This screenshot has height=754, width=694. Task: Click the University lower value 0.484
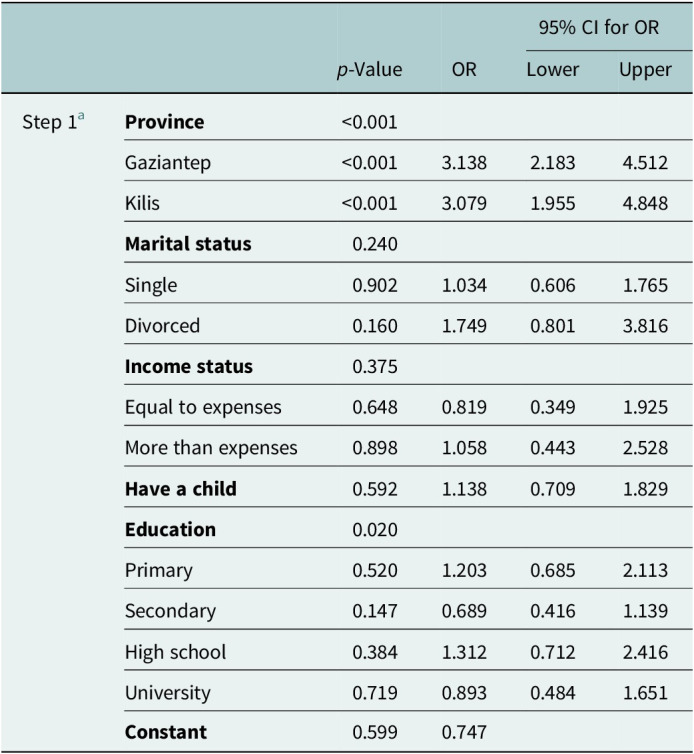click(x=553, y=693)
